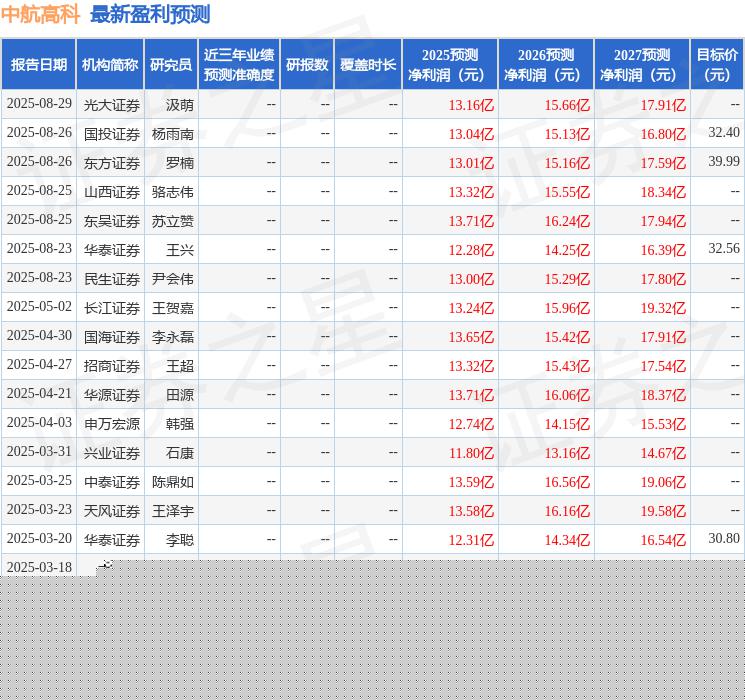Click institution 中泰证券
Image resolution: width=745 pixels, height=700 pixels.
coord(112,482)
